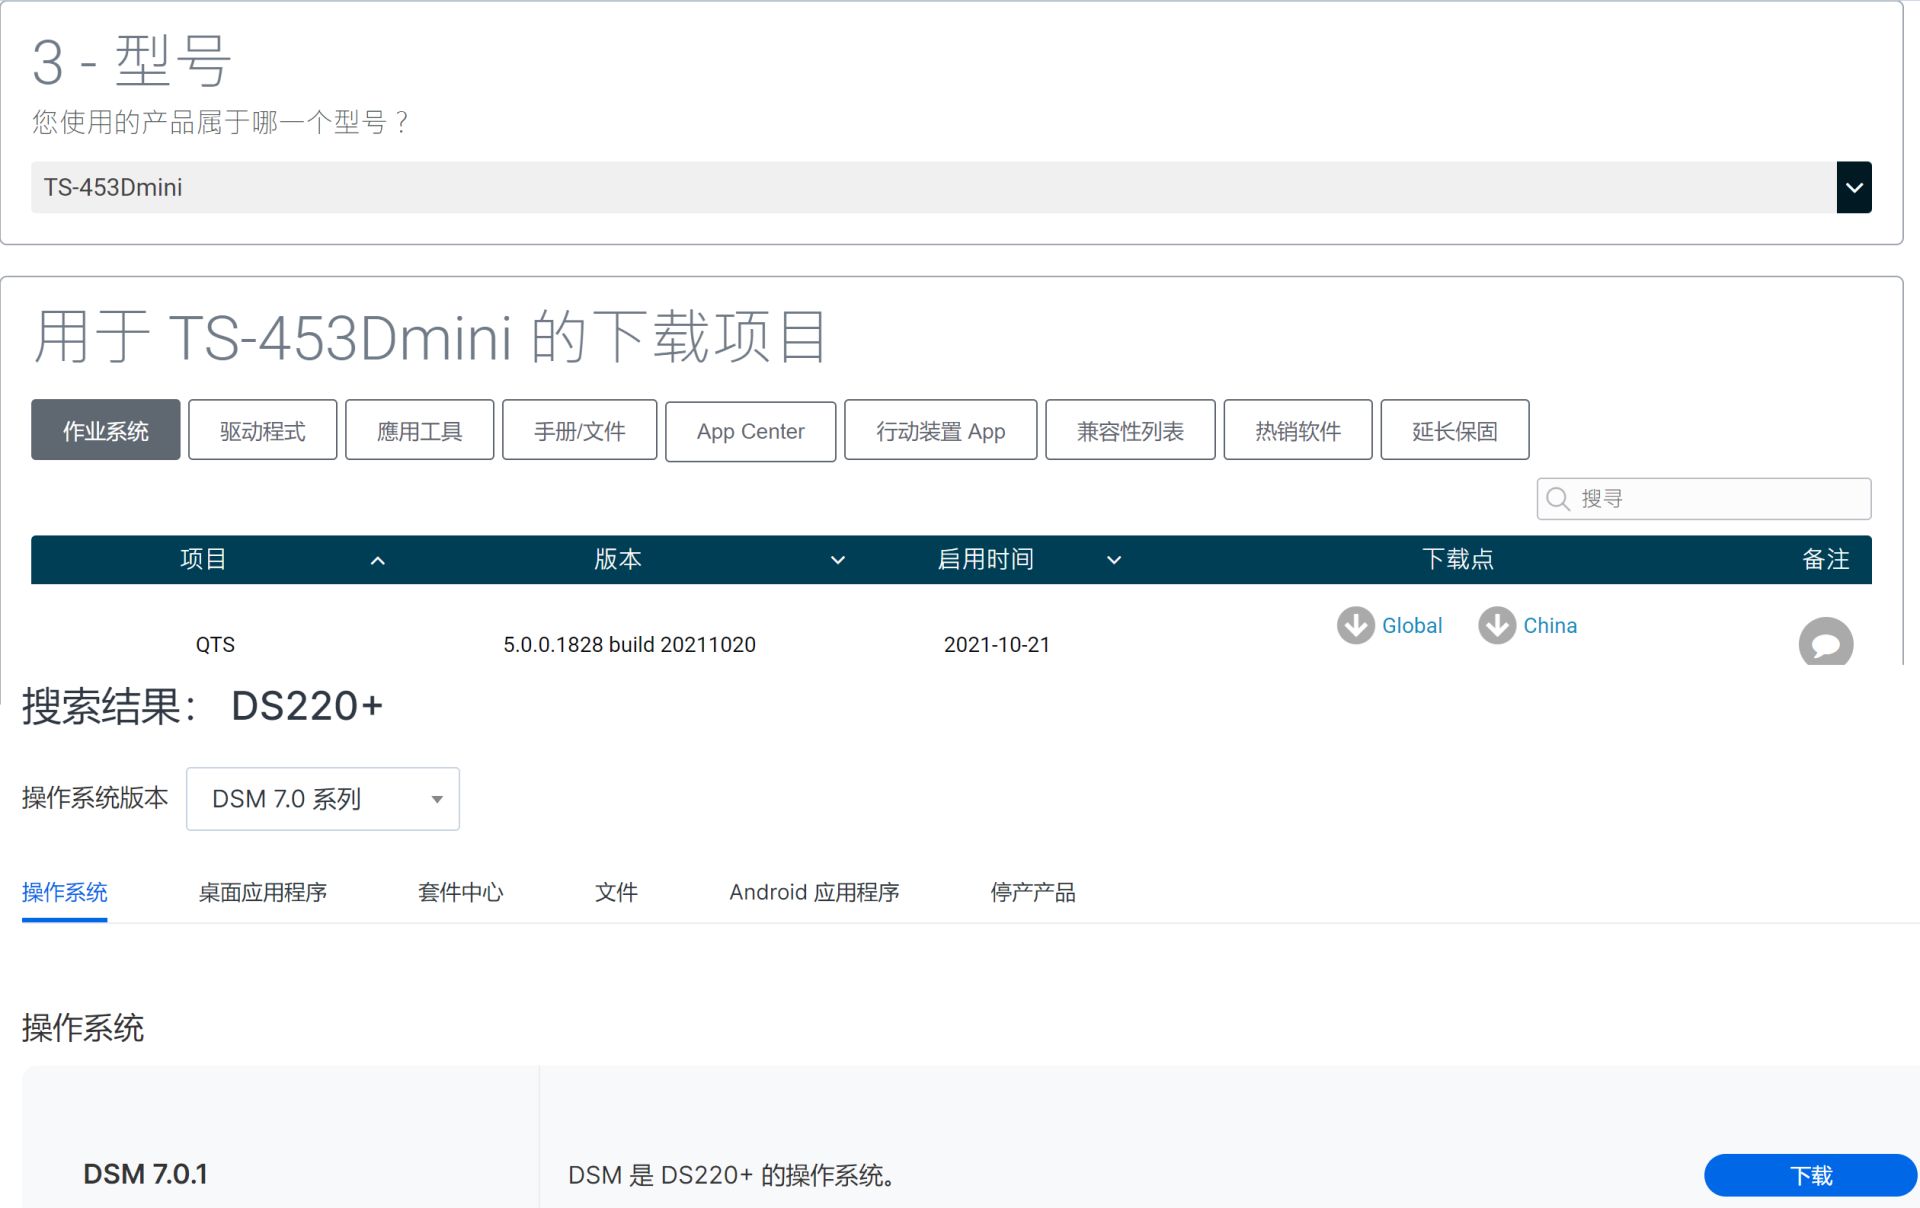
Task: Click the 用于 TS-453Dmini 的下载项目 heading
Action: tap(431, 337)
